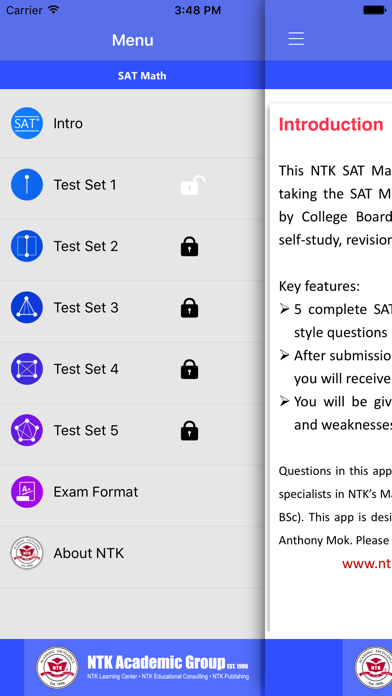Click the padlock next to Test Set 4

[x=190, y=369]
